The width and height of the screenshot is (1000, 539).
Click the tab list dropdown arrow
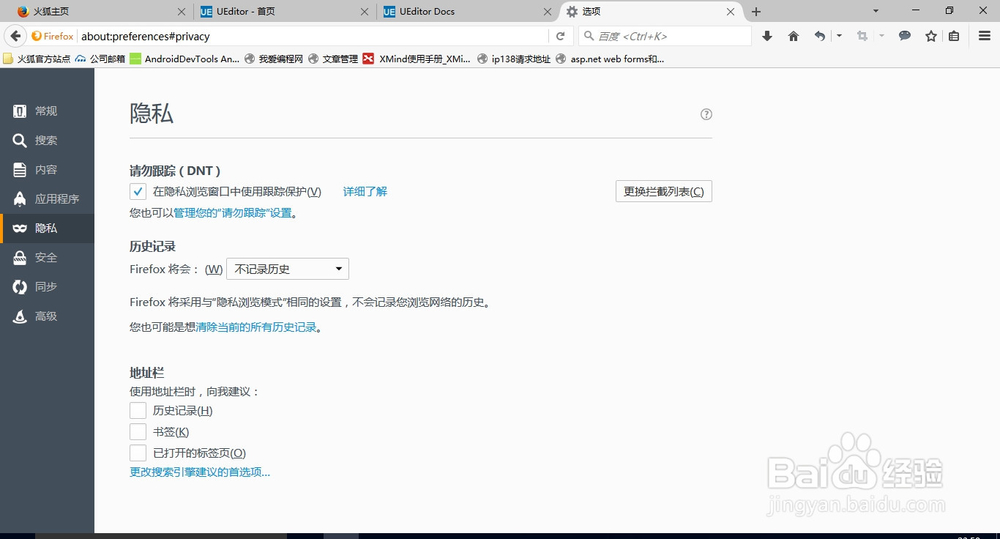coord(876,11)
